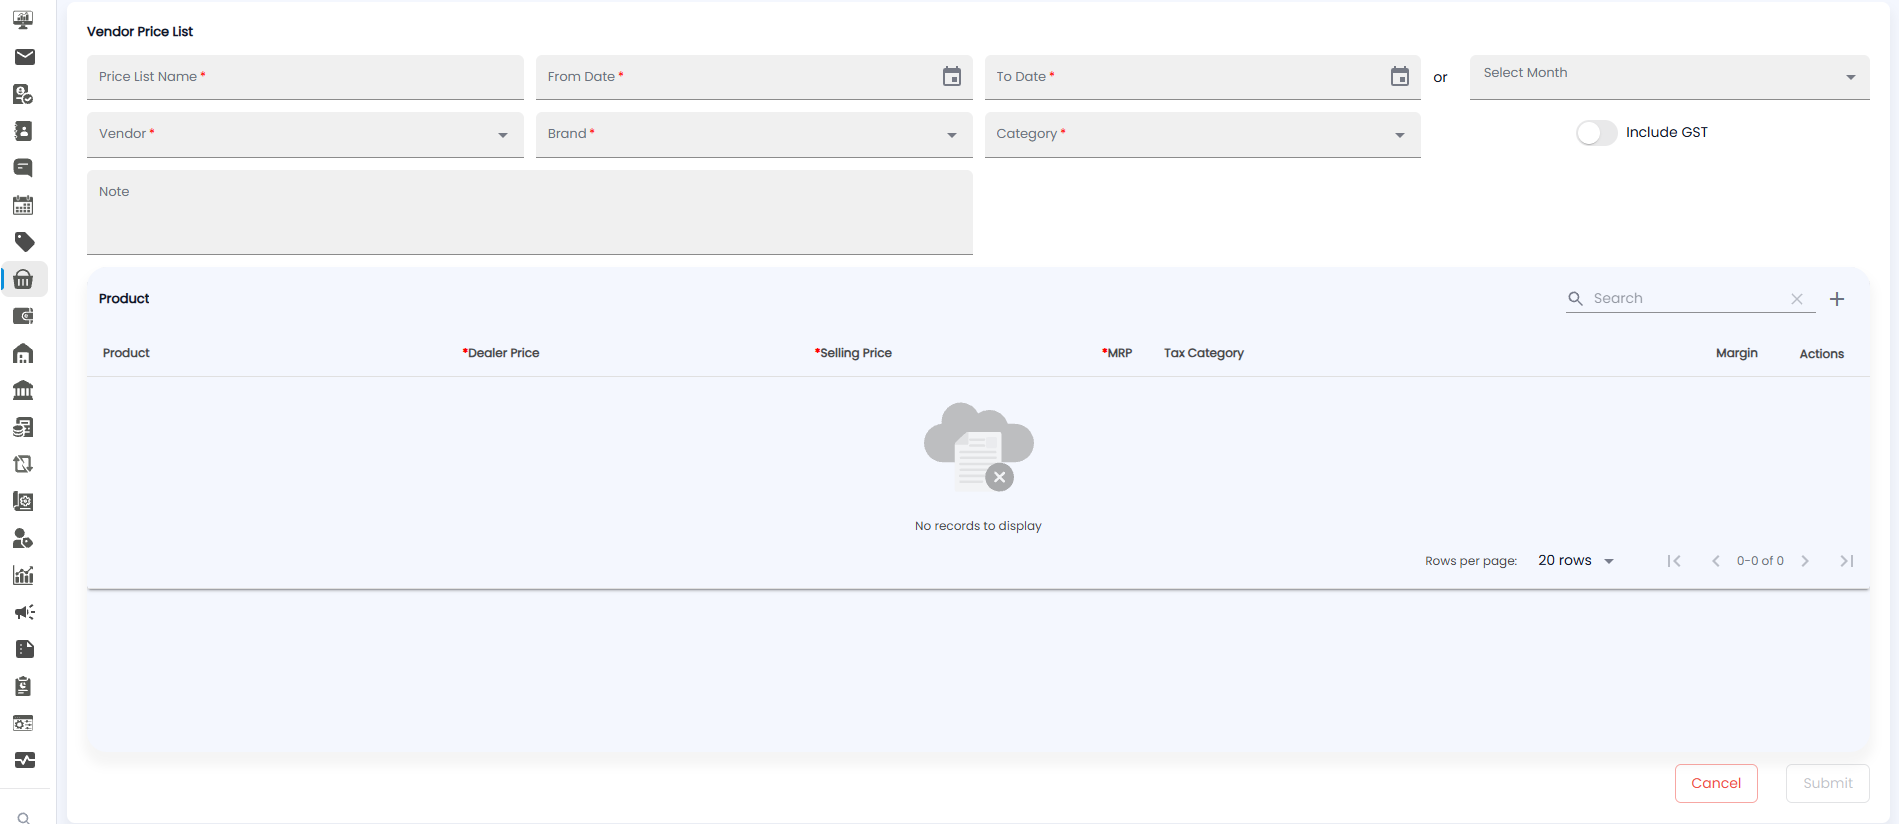Click into the Note text area
The width and height of the screenshot is (1899, 824).
529,212
